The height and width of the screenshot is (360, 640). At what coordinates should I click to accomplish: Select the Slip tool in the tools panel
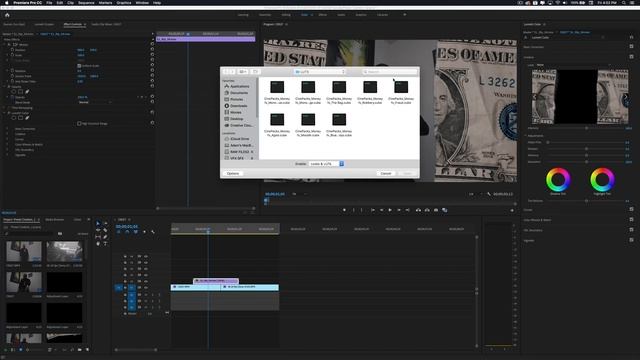tap(98, 237)
